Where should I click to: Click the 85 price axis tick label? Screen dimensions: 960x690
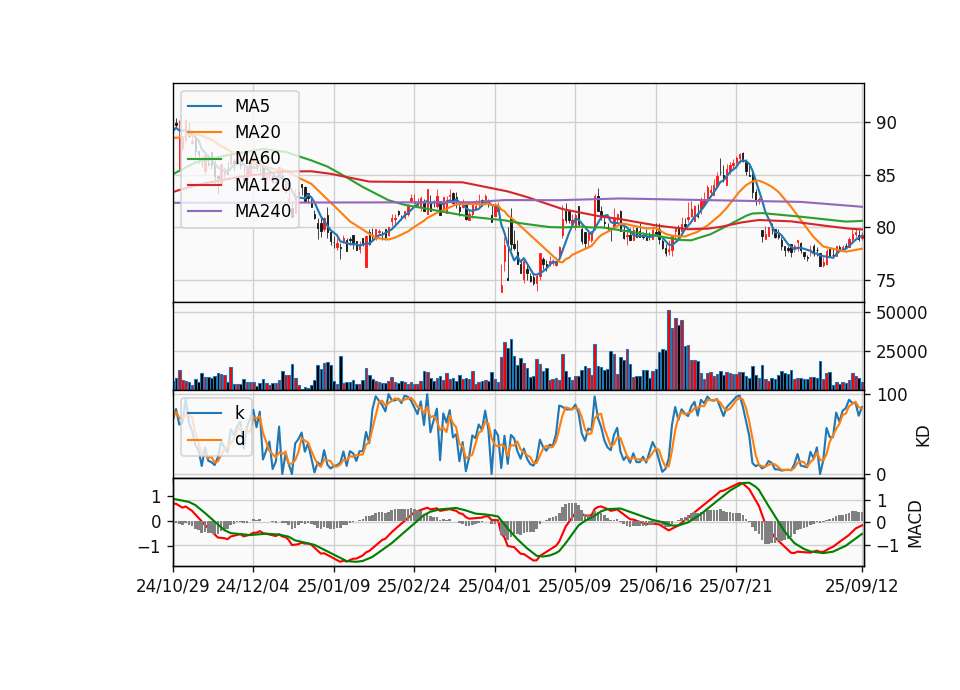click(x=886, y=176)
